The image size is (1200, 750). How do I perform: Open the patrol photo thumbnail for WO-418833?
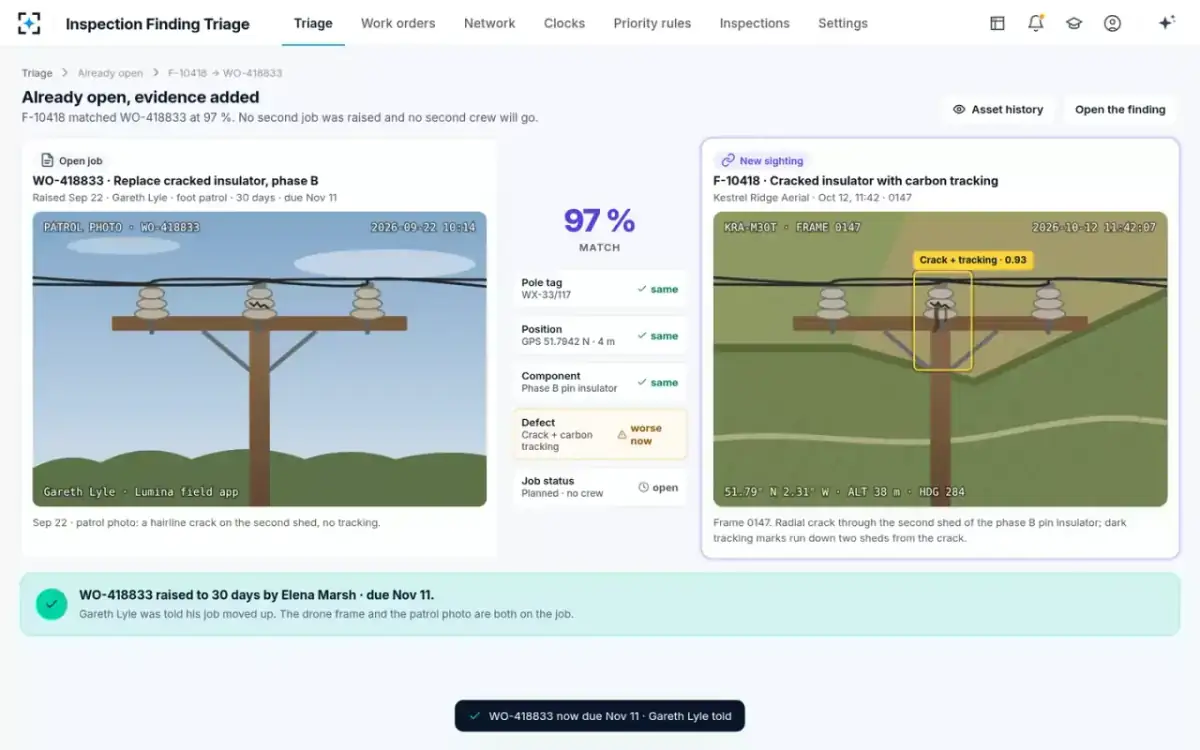click(260, 359)
